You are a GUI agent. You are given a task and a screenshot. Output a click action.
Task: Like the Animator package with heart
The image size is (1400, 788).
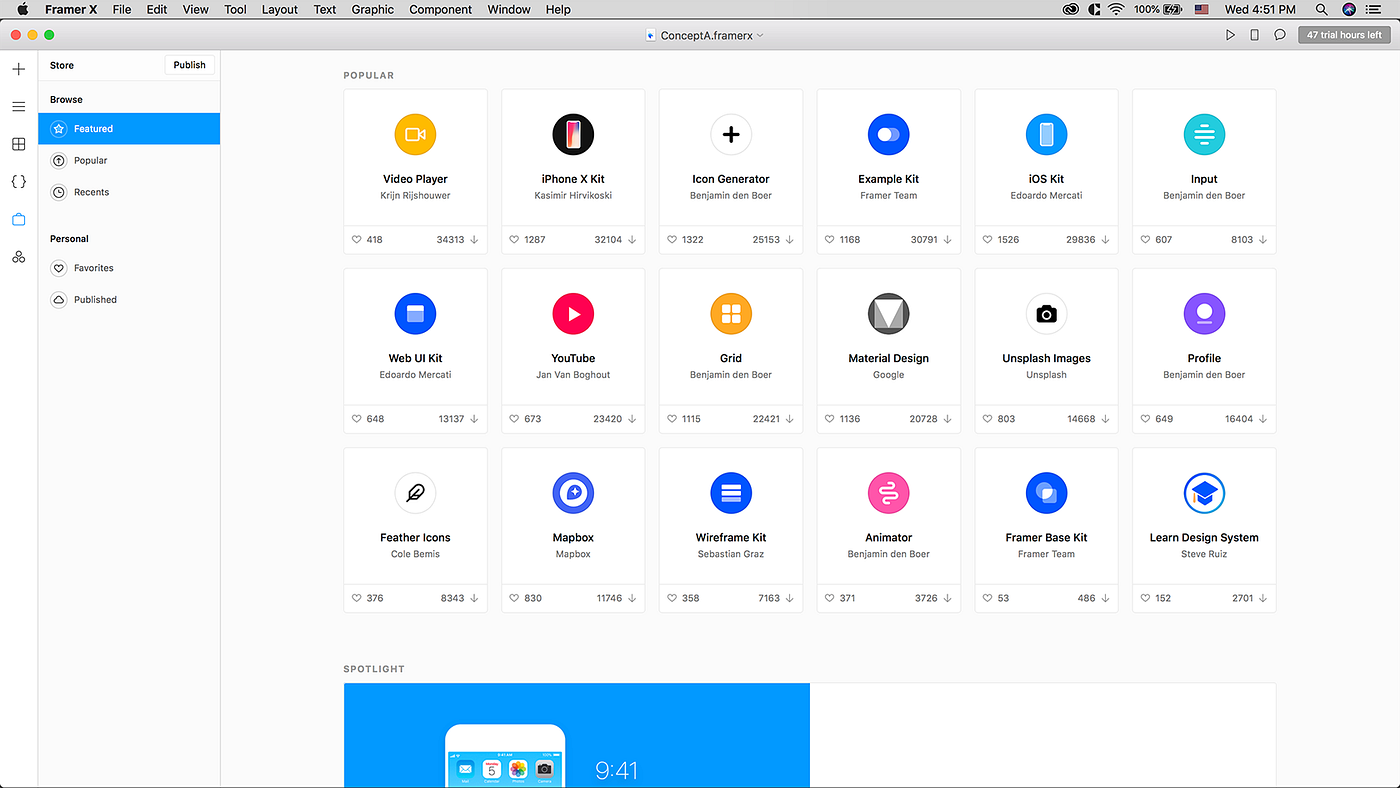[x=830, y=598]
